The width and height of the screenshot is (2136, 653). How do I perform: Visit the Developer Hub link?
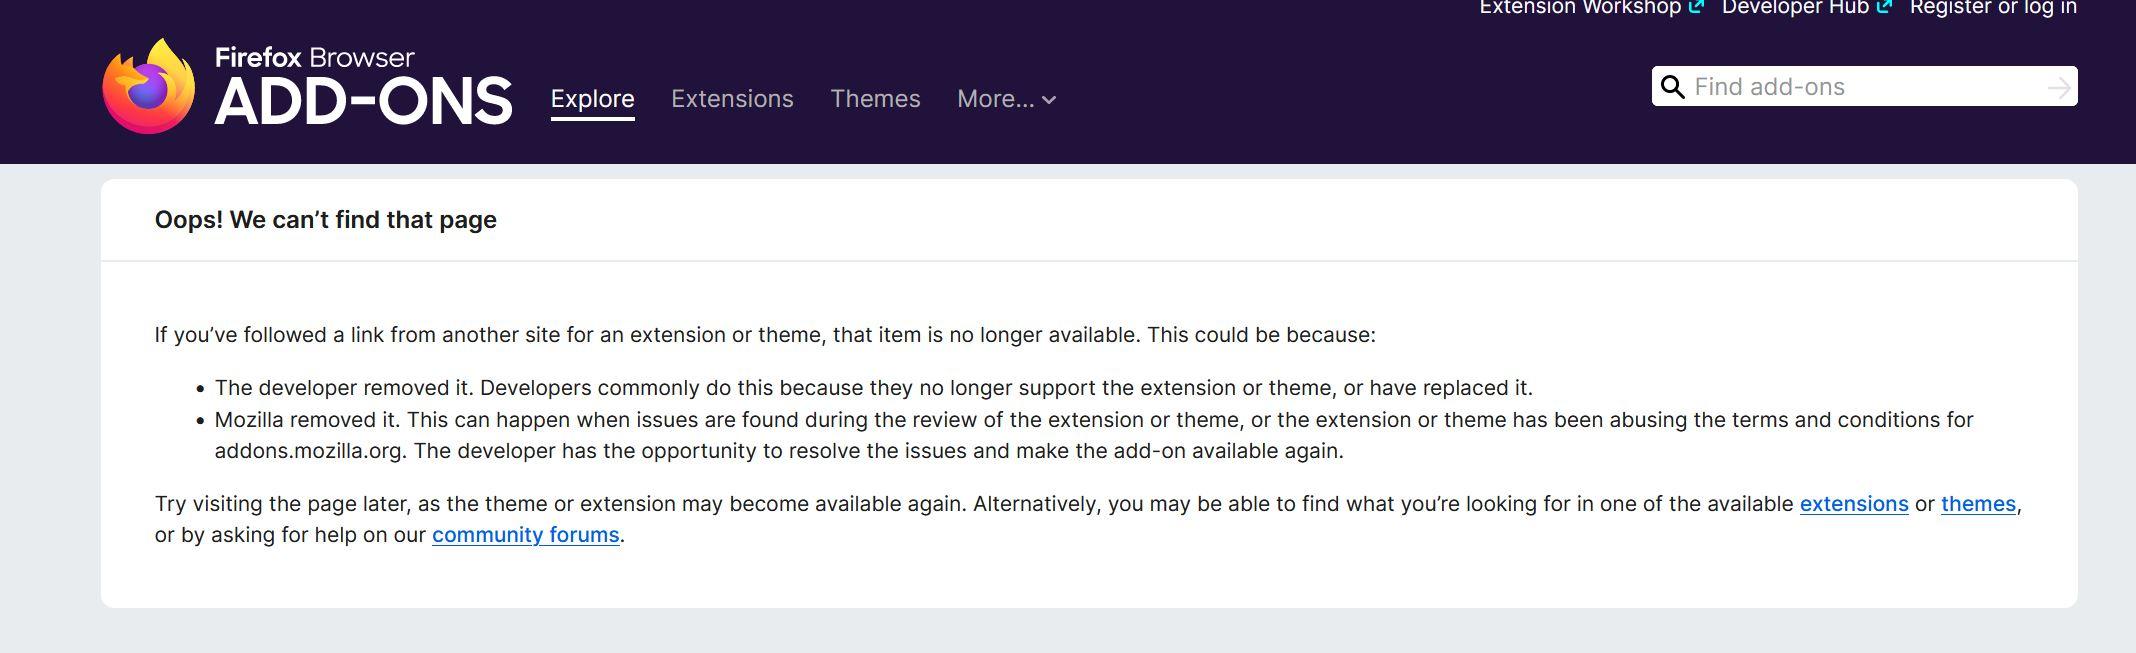[1795, 8]
